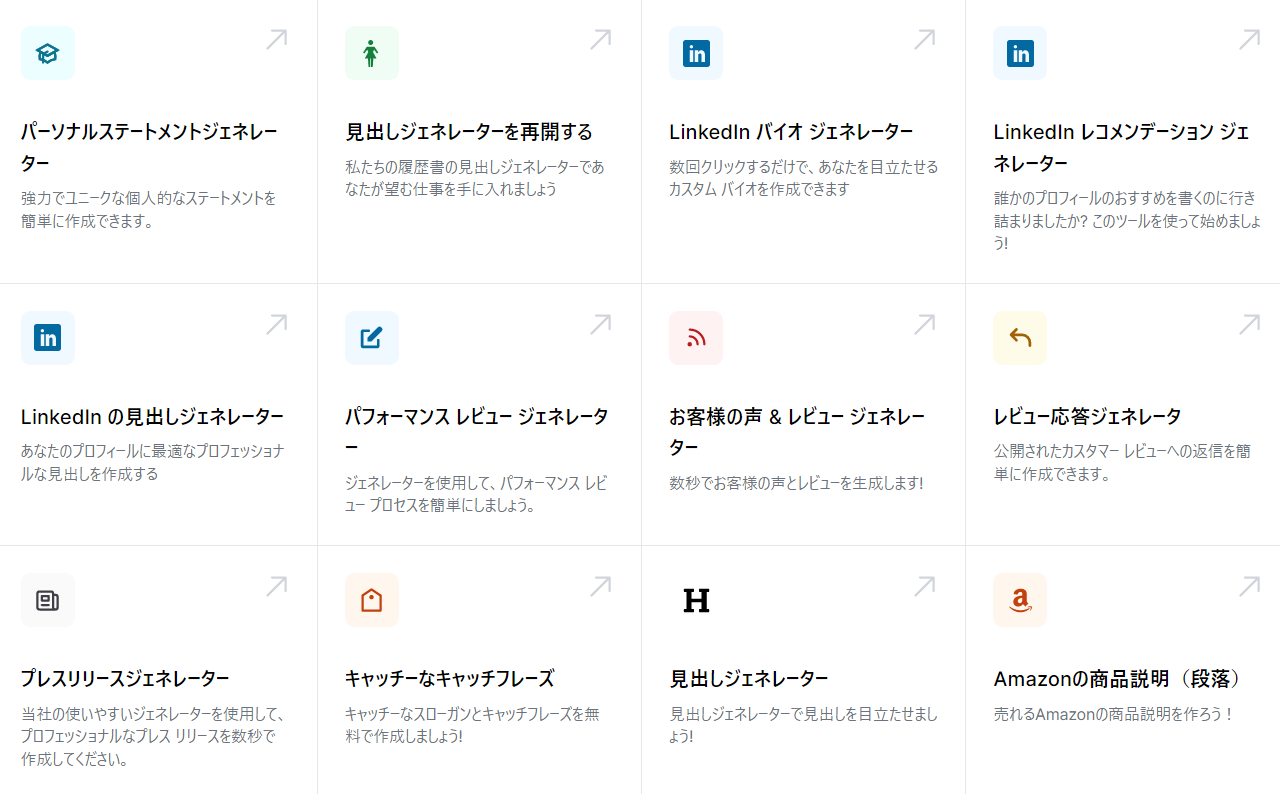Open the 見出しジェネレーター title in bottom row

click(749, 679)
